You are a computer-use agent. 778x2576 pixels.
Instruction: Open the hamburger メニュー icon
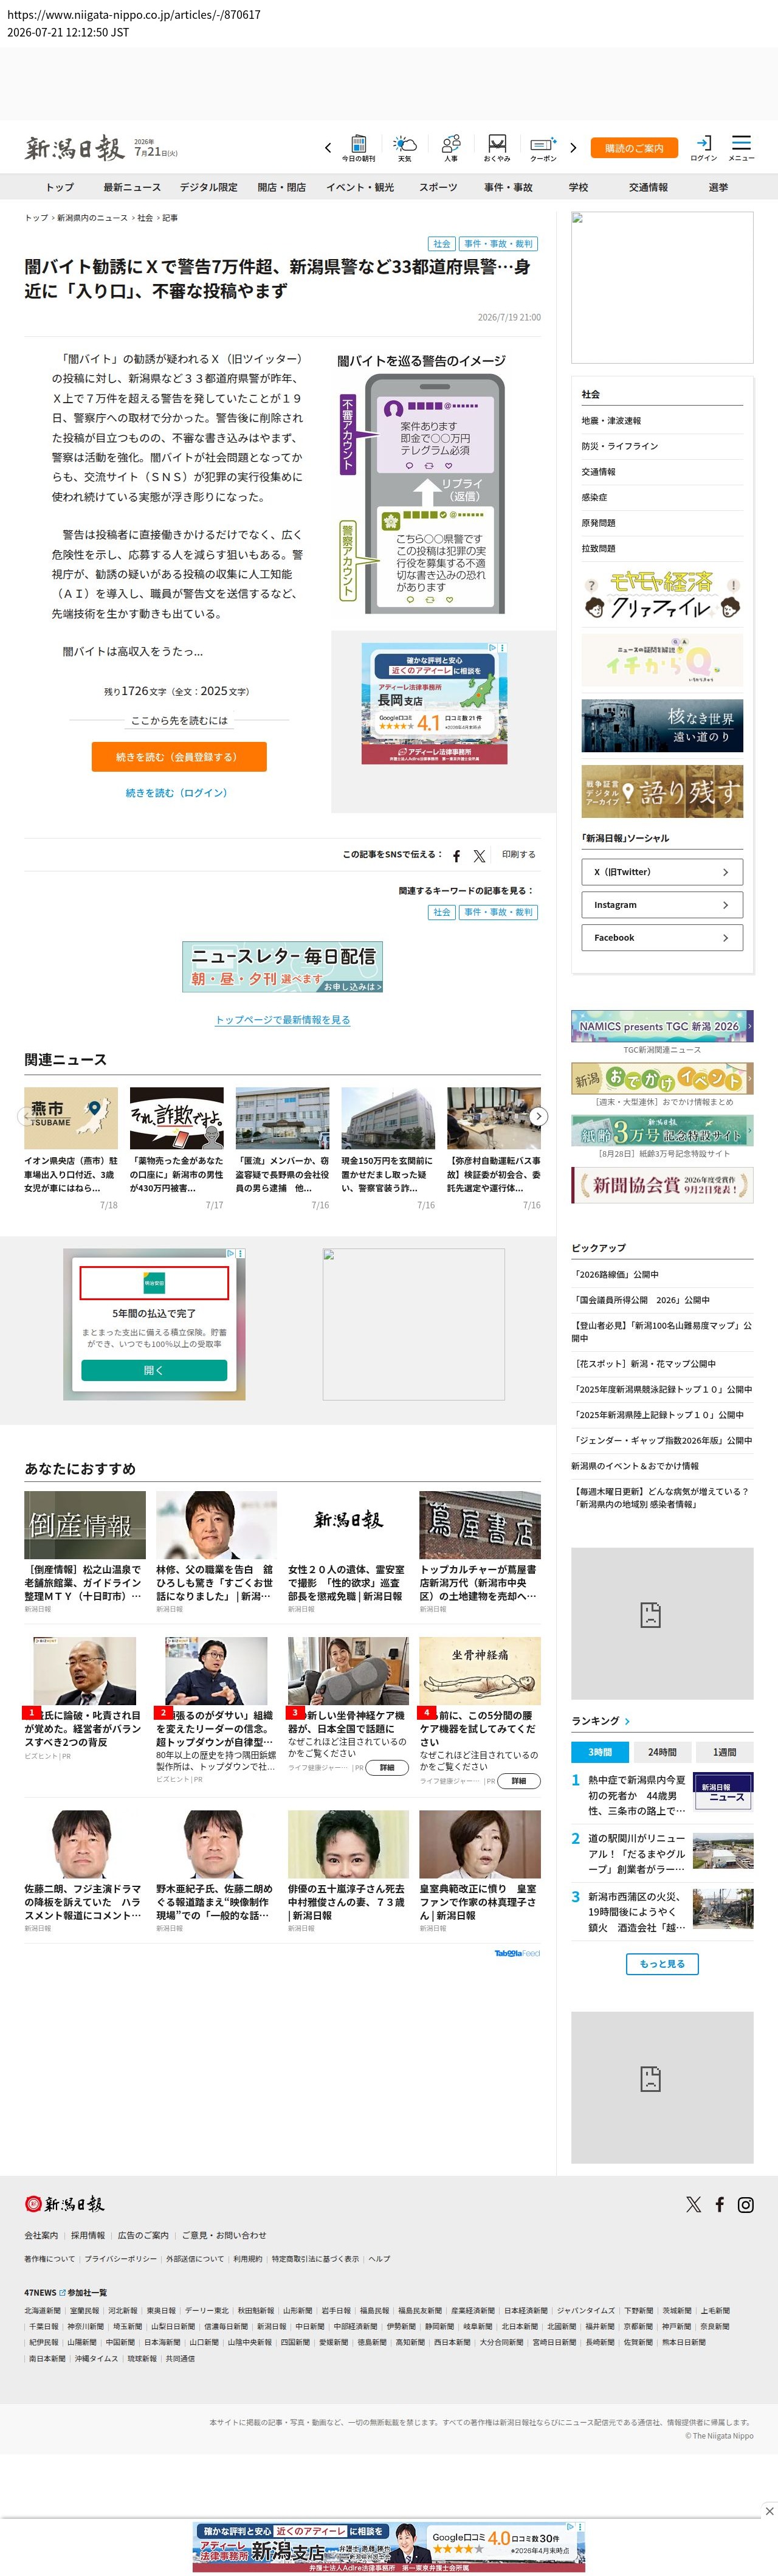[741, 147]
